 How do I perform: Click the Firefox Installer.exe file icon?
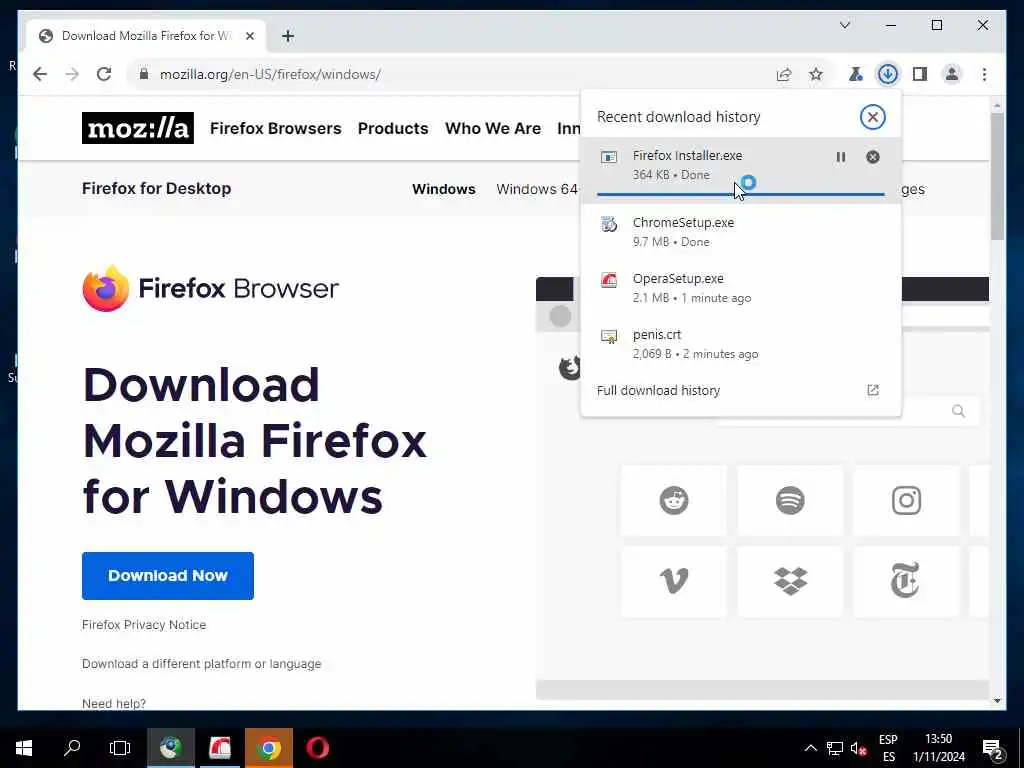(x=609, y=157)
